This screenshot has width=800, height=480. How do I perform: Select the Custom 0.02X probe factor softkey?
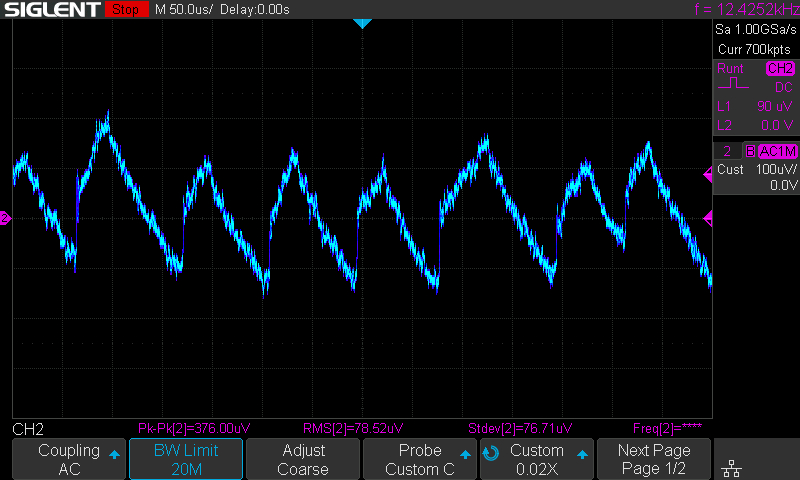tap(537, 459)
